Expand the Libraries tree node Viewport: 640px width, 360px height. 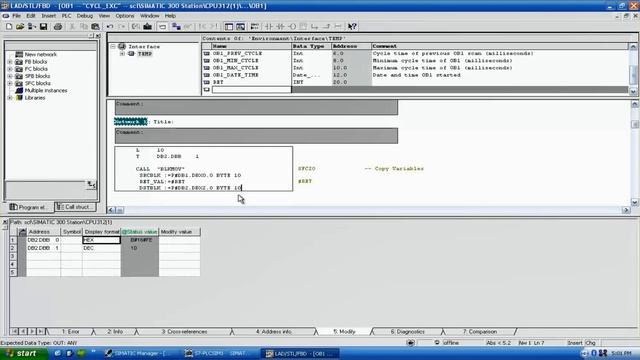(x=10, y=98)
